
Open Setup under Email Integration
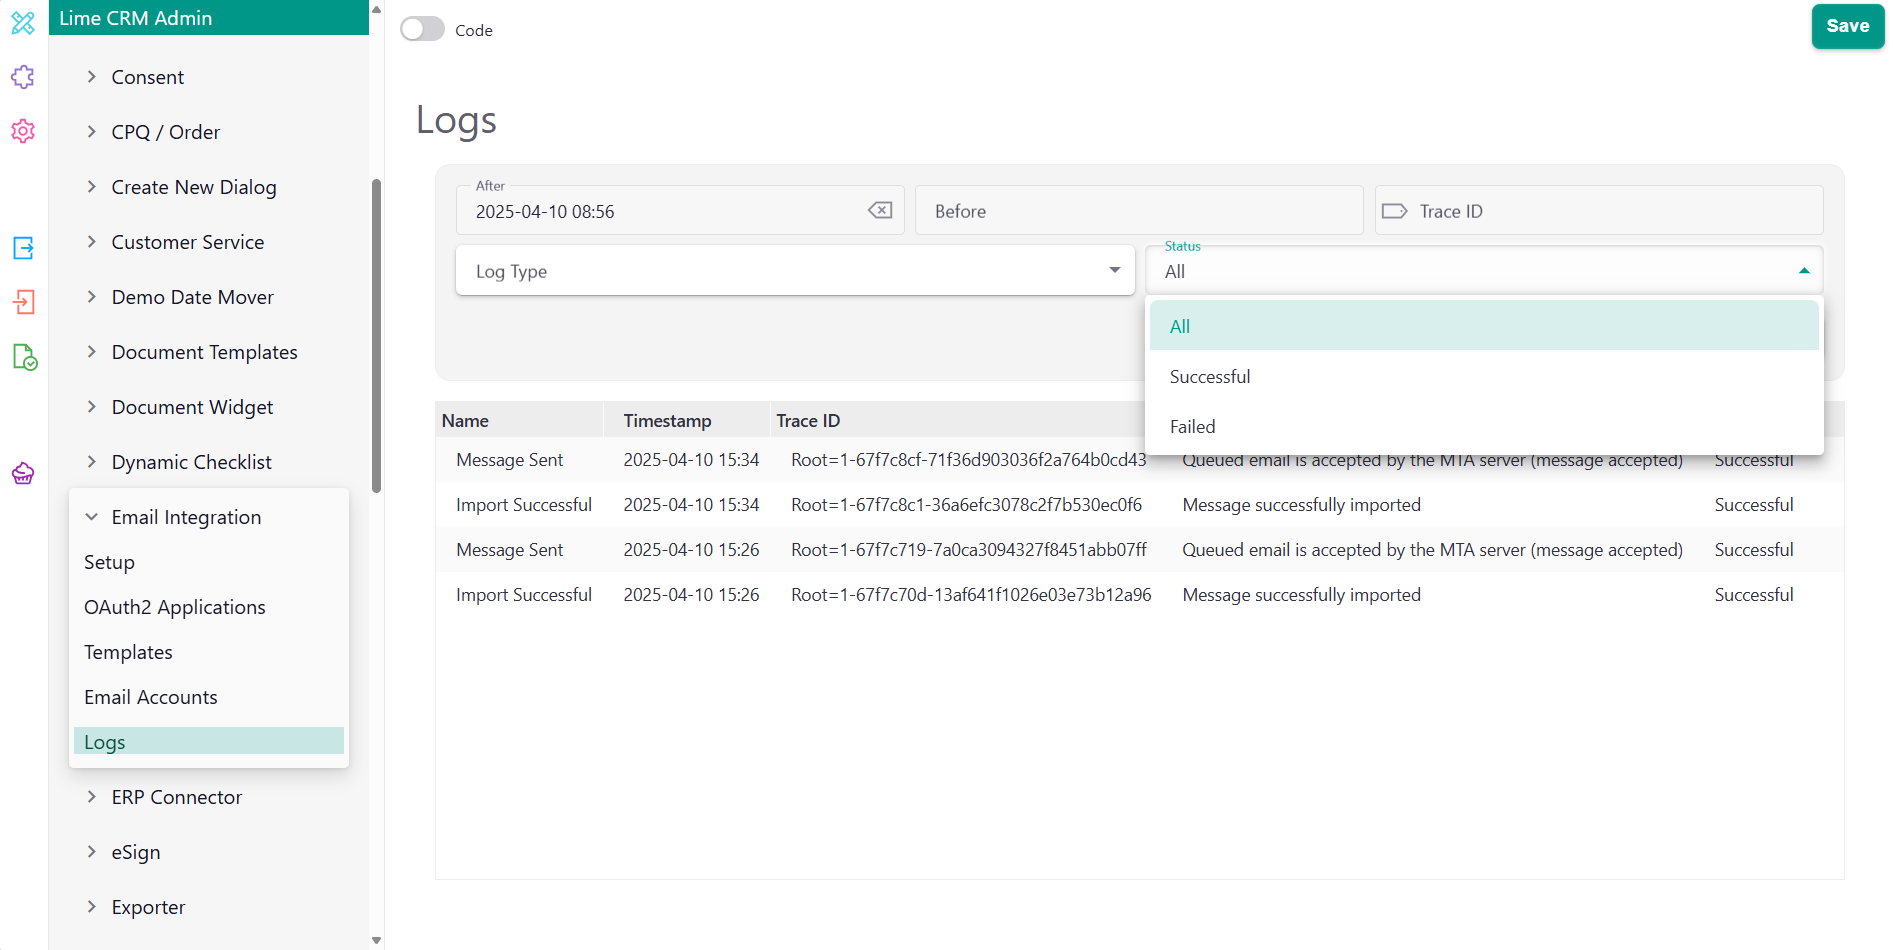[209, 562]
